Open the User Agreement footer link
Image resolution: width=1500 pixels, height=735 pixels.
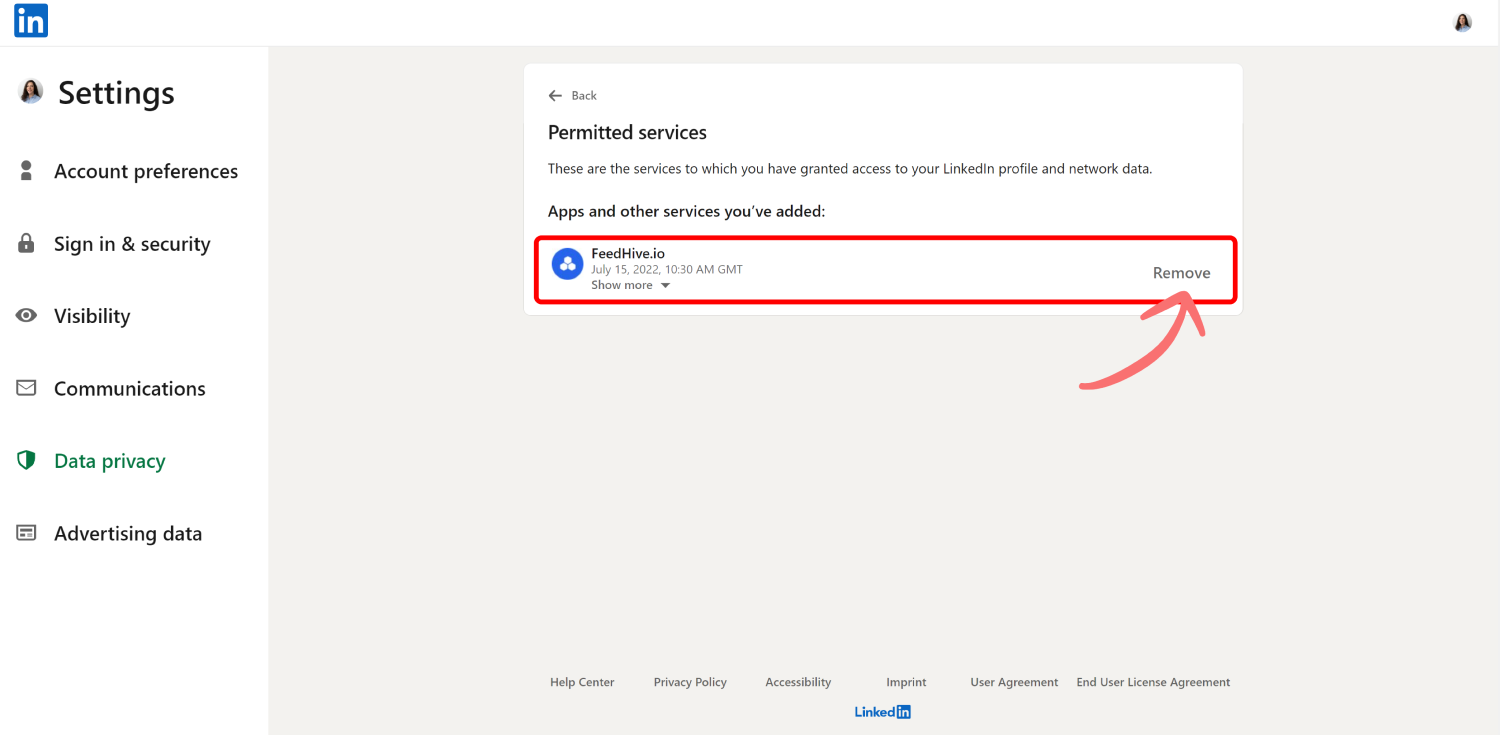pyautogui.click(x=1014, y=682)
